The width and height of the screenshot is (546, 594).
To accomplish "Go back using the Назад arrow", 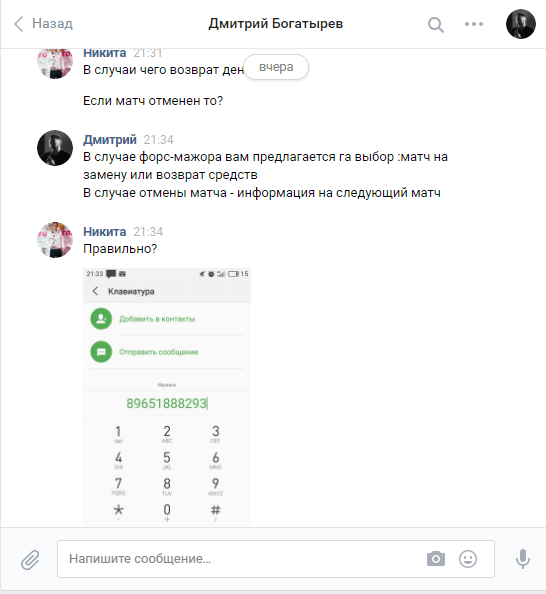I will point(43,23).
